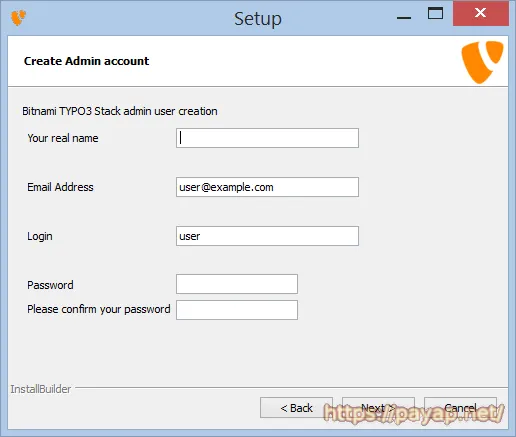
Task: Click the 'Login' label
Action: [x=40, y=236]
